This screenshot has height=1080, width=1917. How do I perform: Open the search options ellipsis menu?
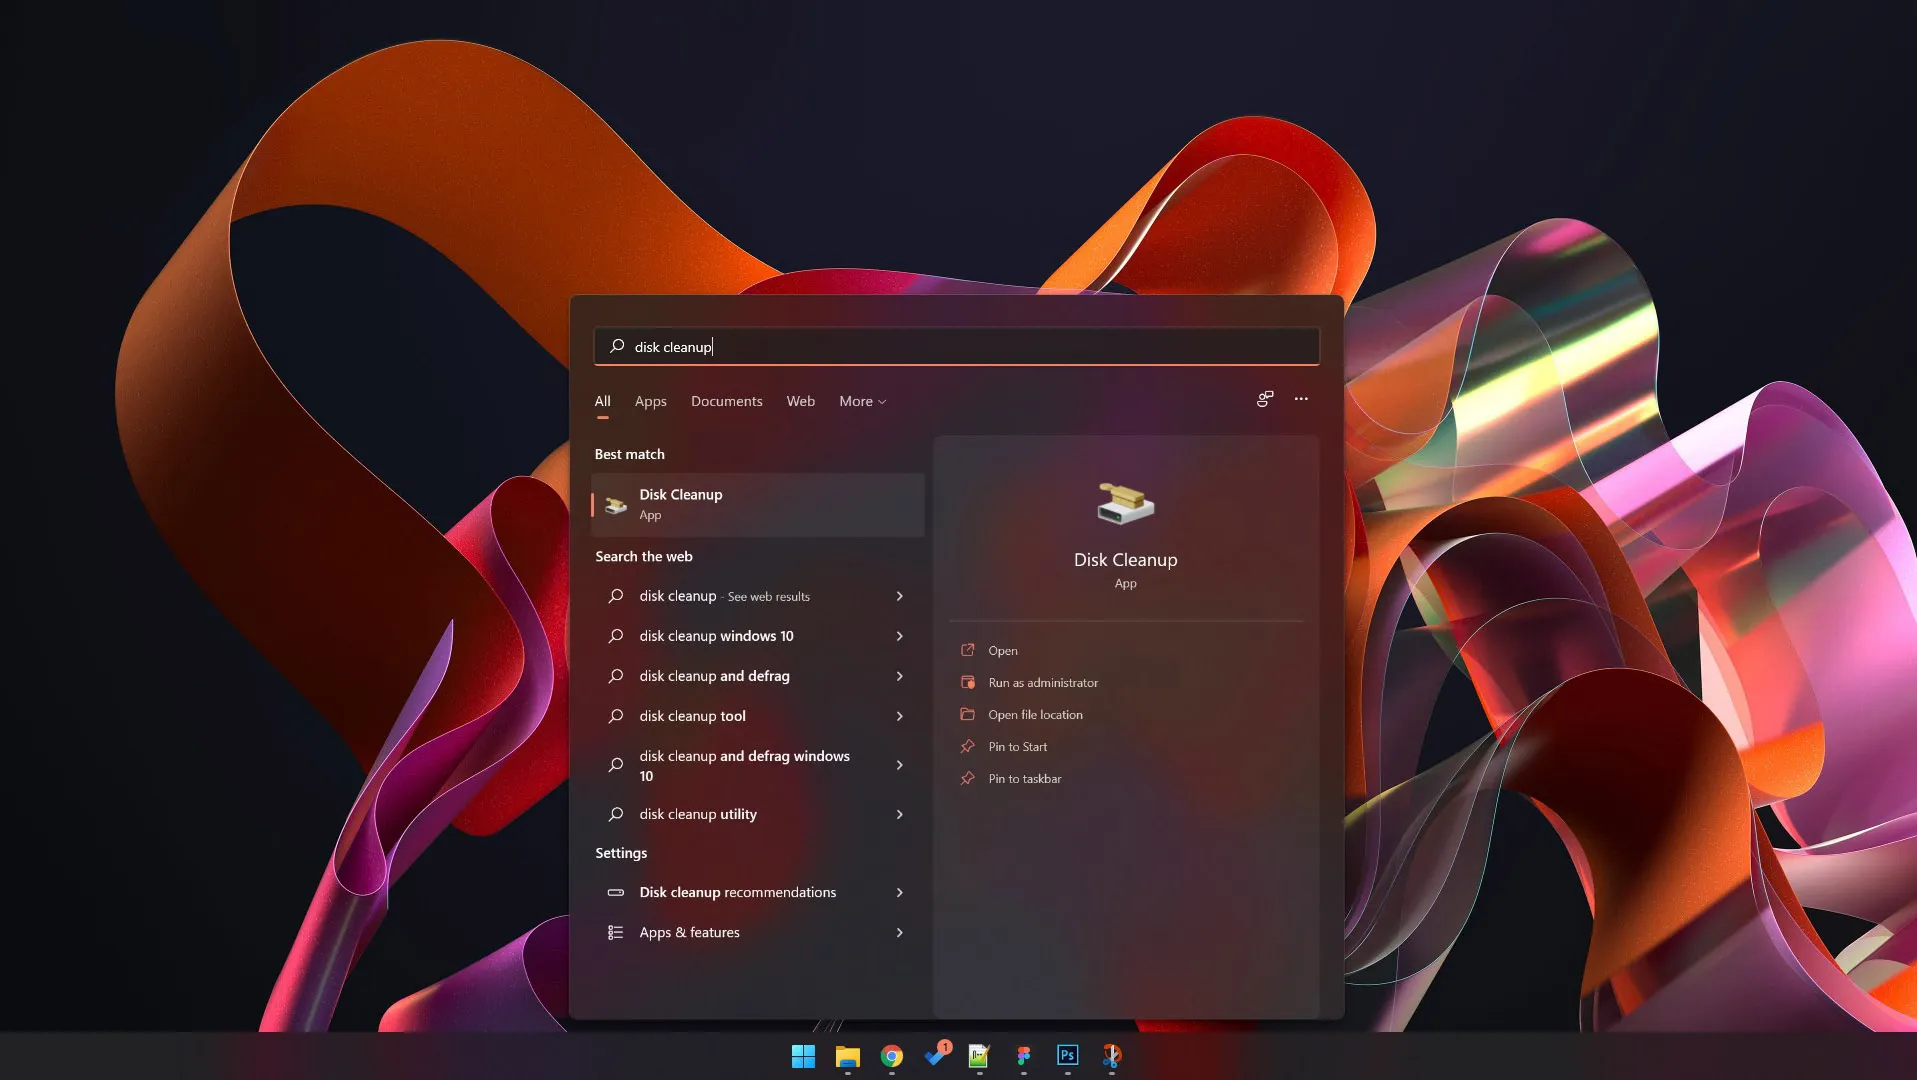click(x=1300, y=399)
